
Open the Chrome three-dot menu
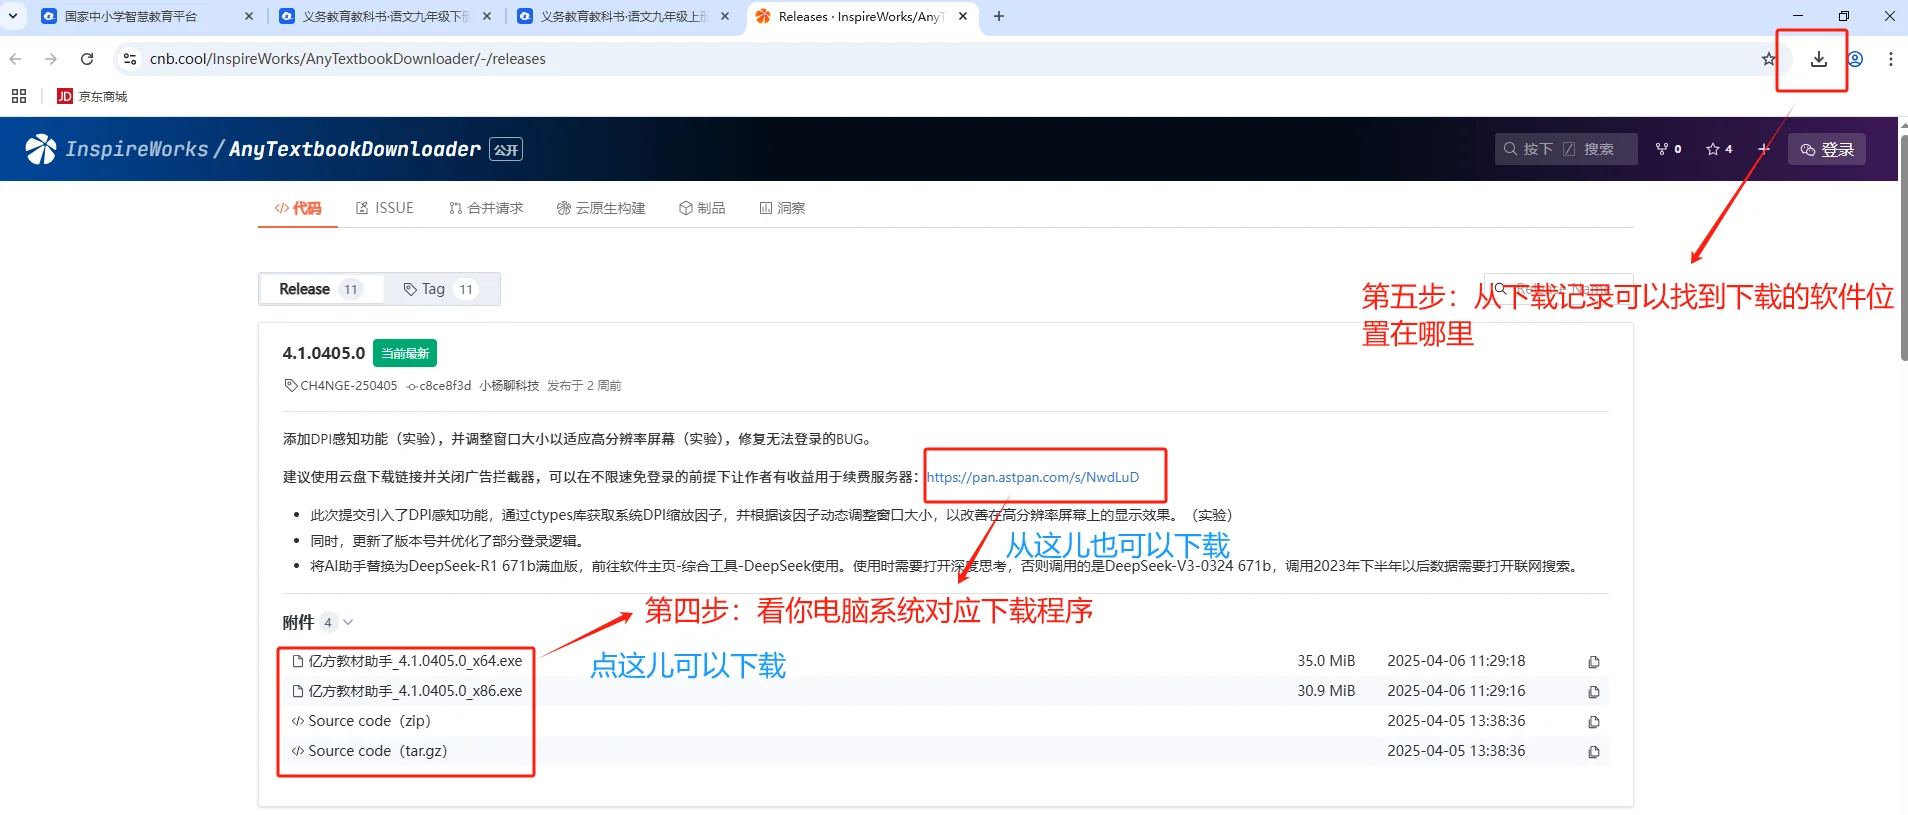[1890, 59]
